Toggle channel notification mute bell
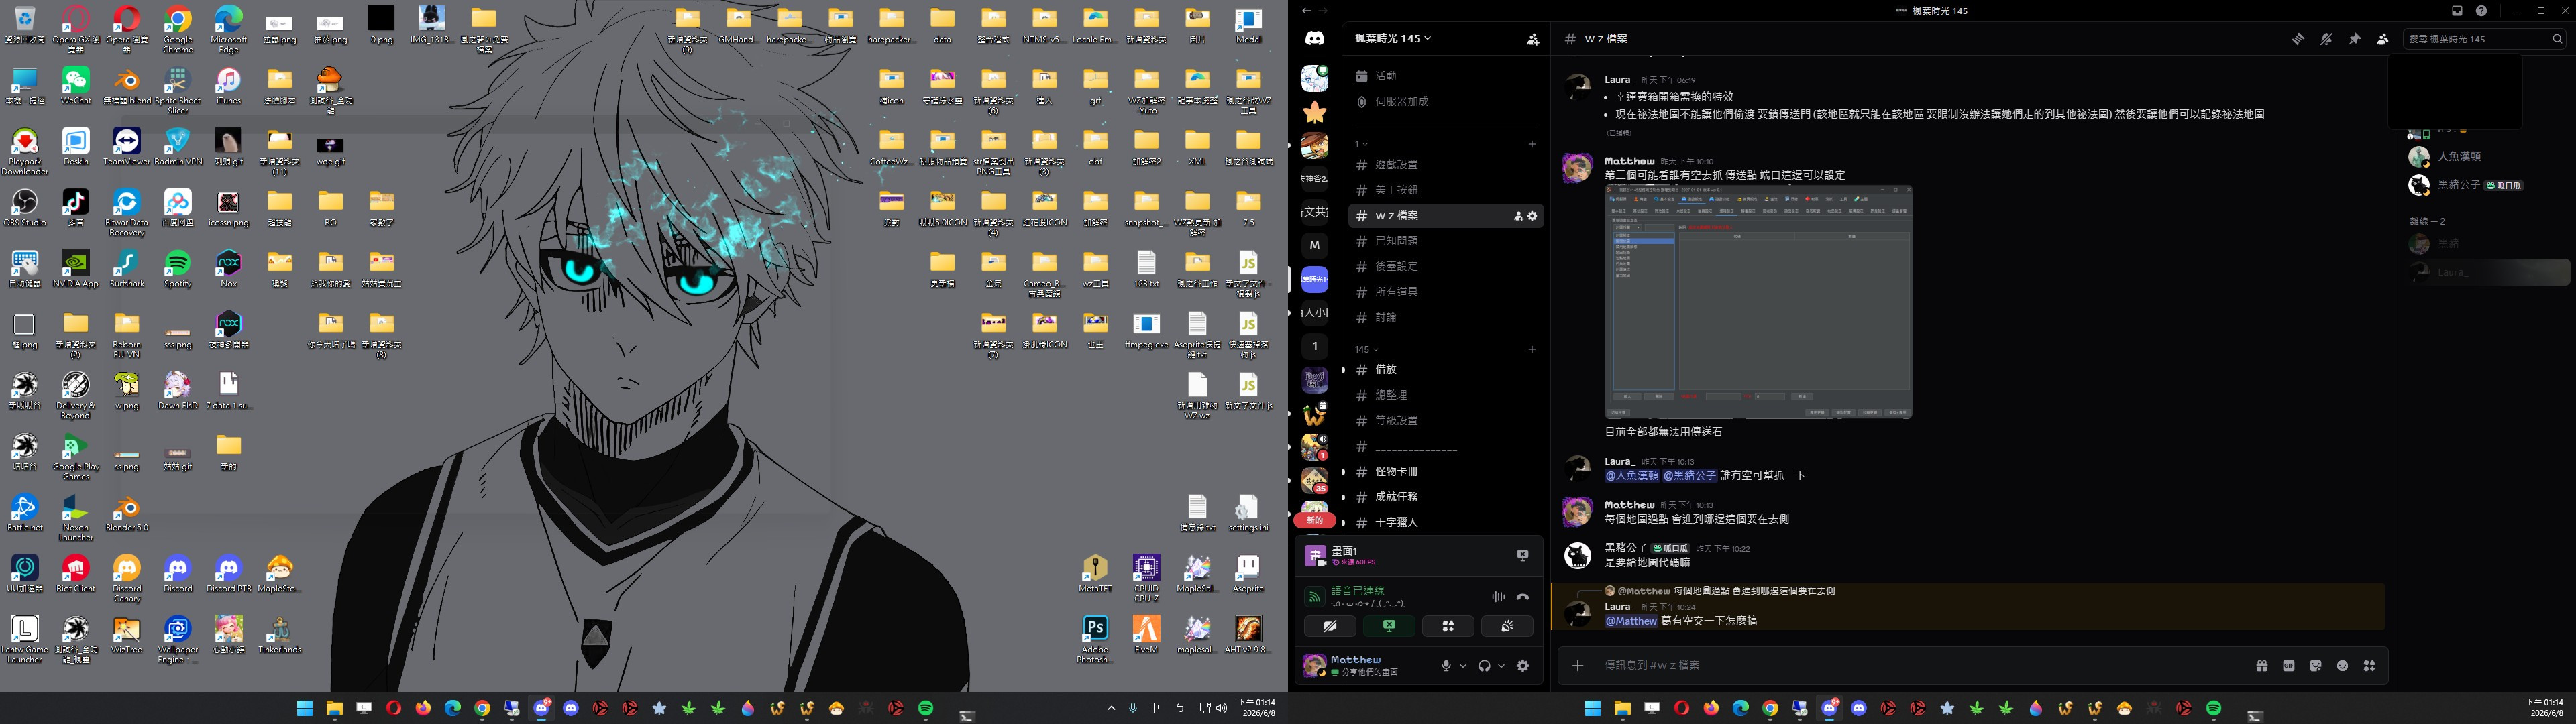Screen dimensions: 2576x724 [x=2326, y=39]
